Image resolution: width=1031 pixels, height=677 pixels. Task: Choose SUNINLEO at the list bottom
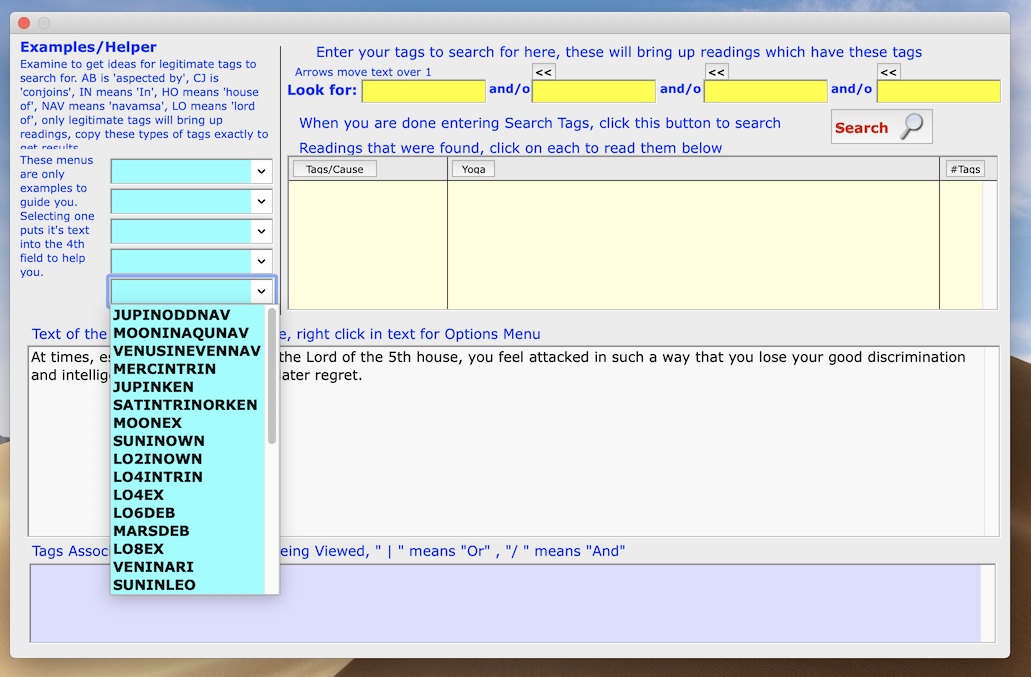coord(154,585)
